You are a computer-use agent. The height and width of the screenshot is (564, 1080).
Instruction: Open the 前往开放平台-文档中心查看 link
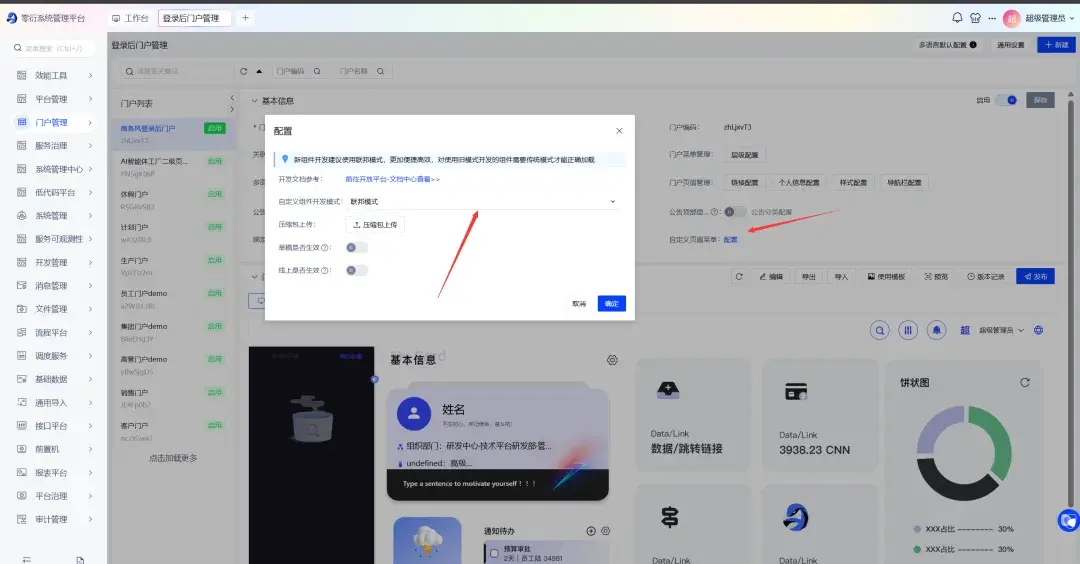point(393,179)
